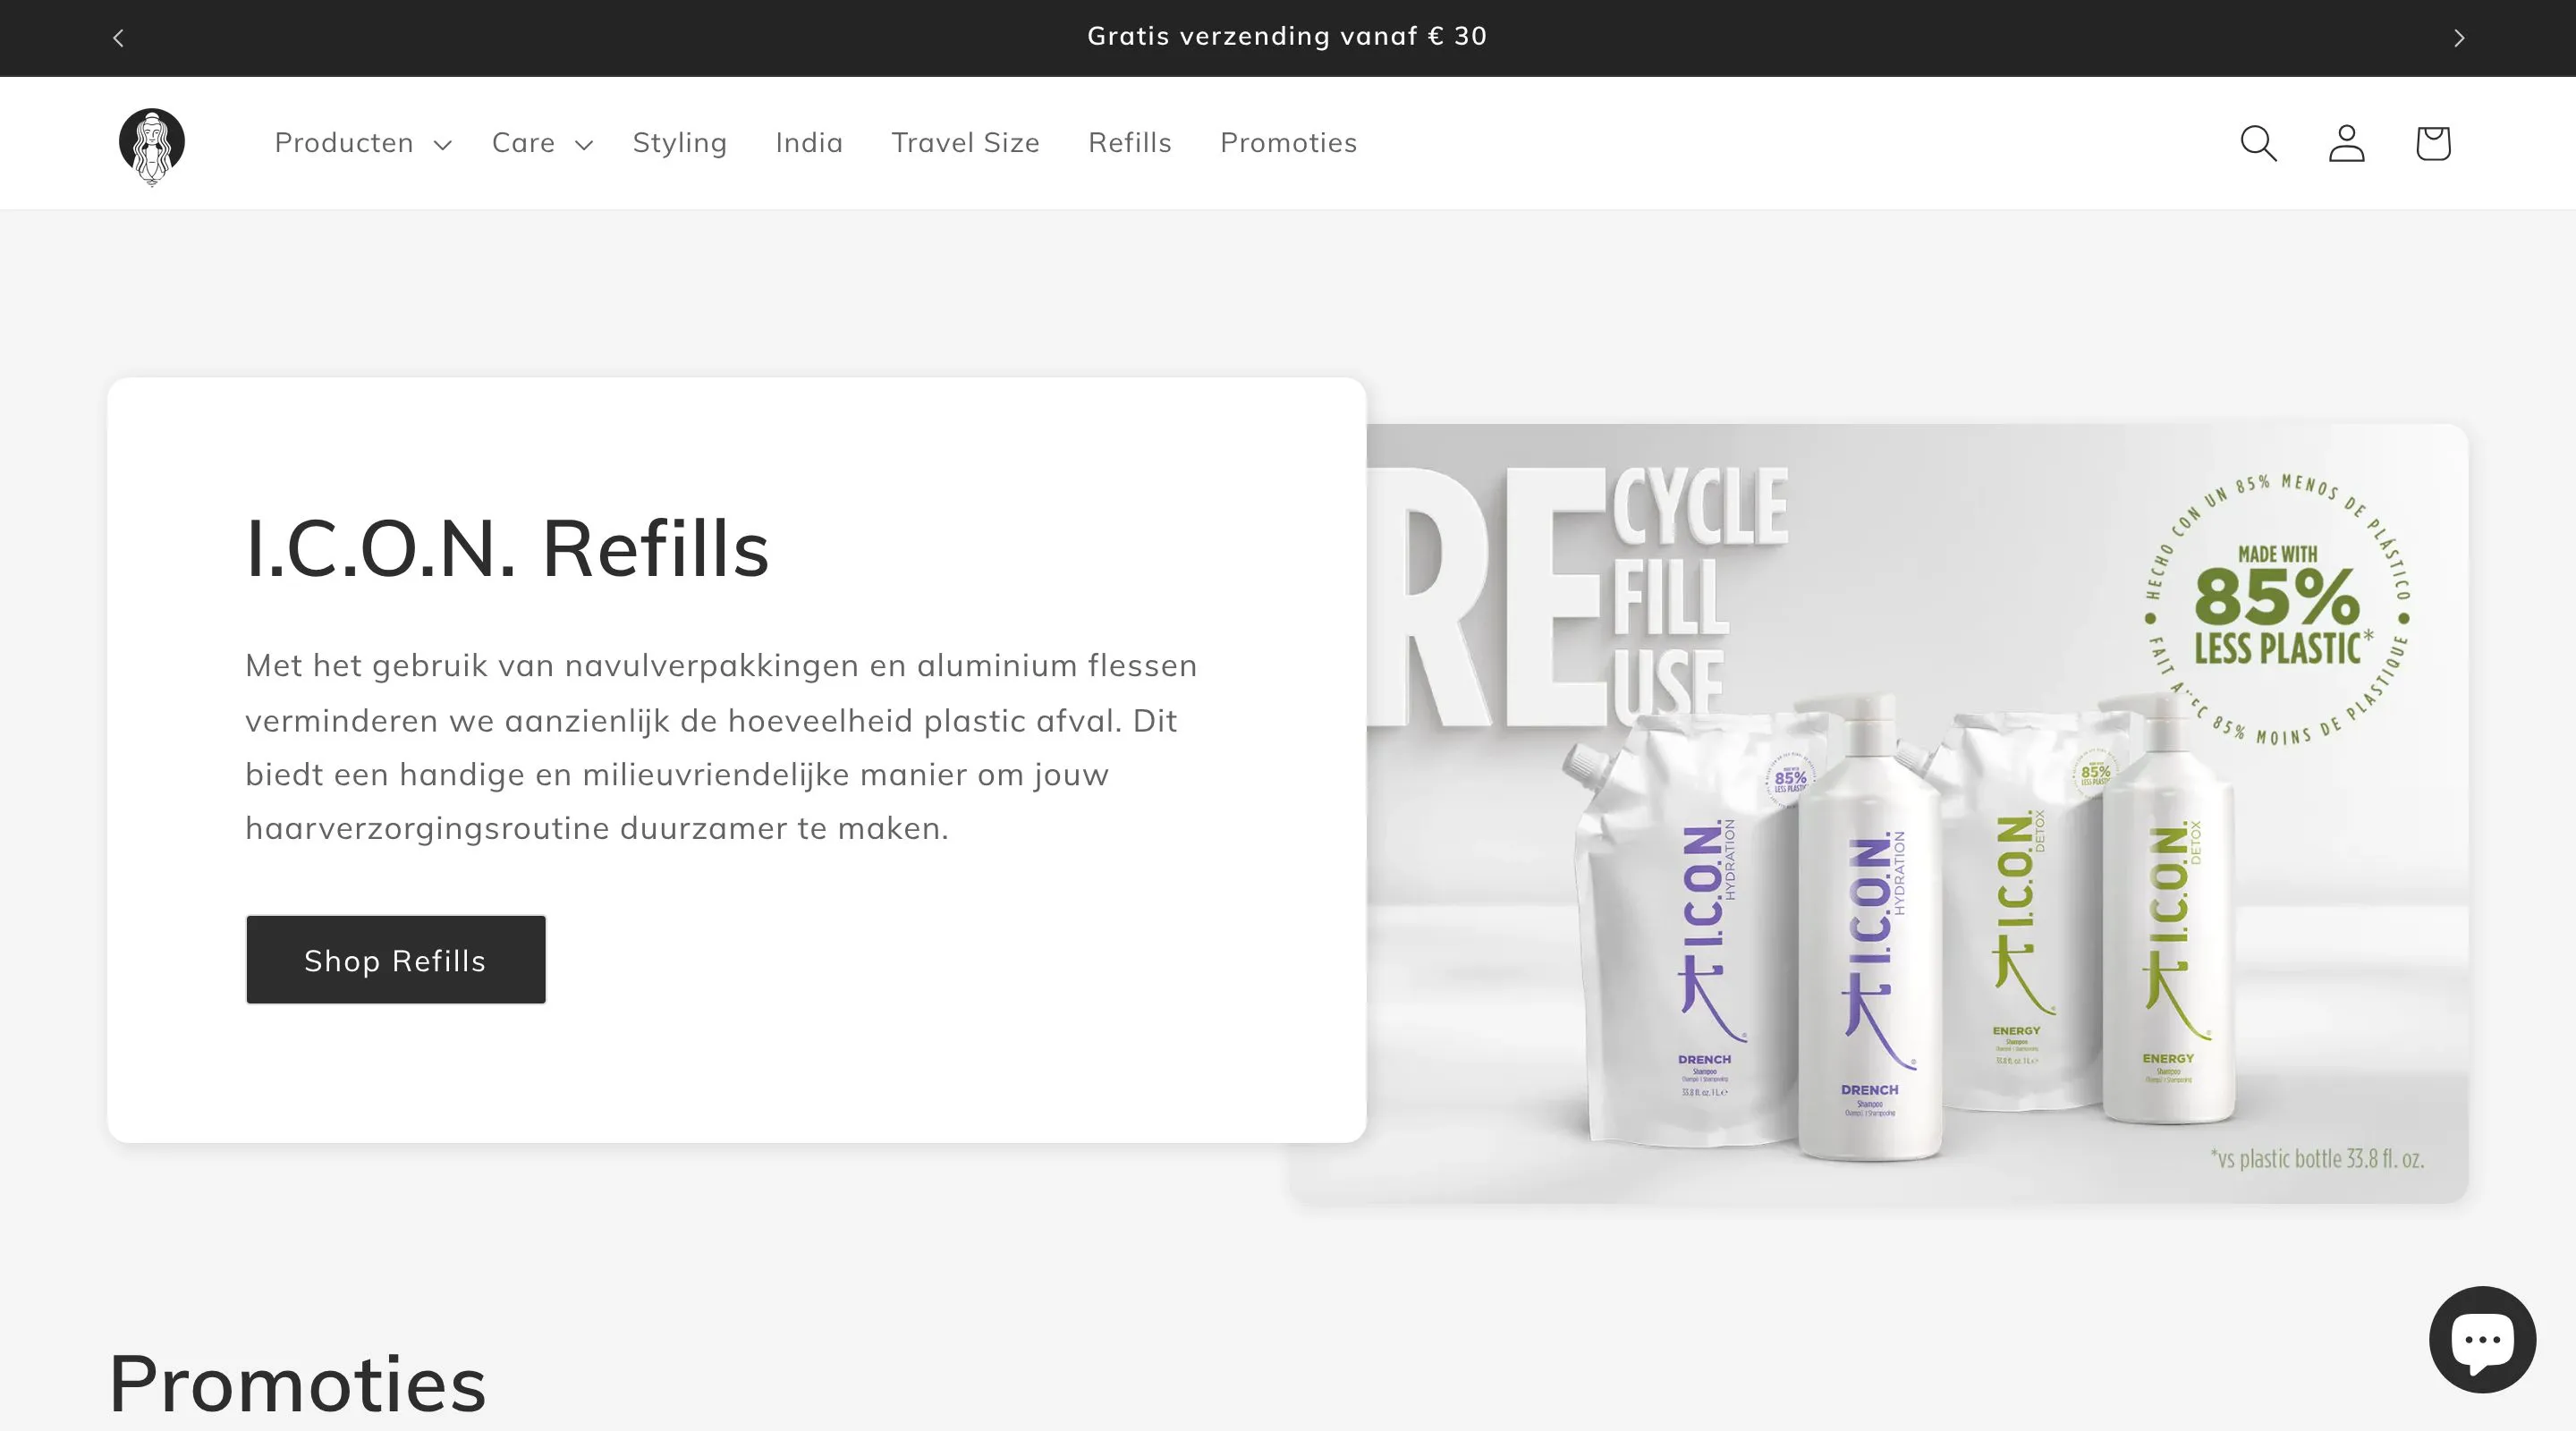Go to the Styling menu item
This screenshot has height=1431, width=2576.
pyautogui.click(x=680, y=143)
